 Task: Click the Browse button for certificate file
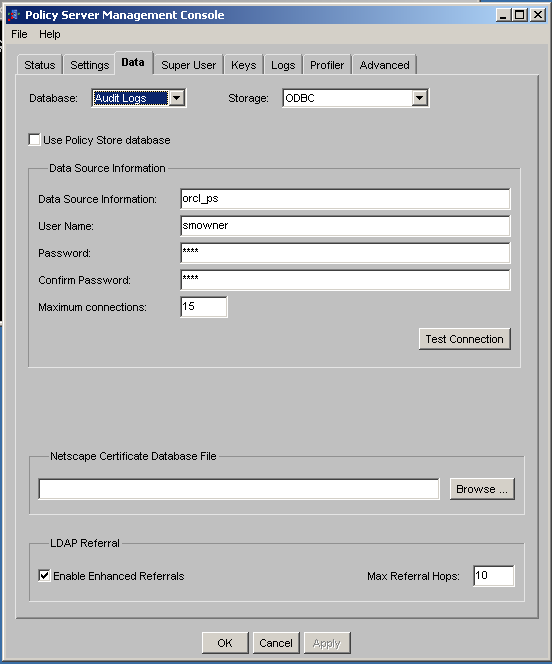click(x=482, y=489)
